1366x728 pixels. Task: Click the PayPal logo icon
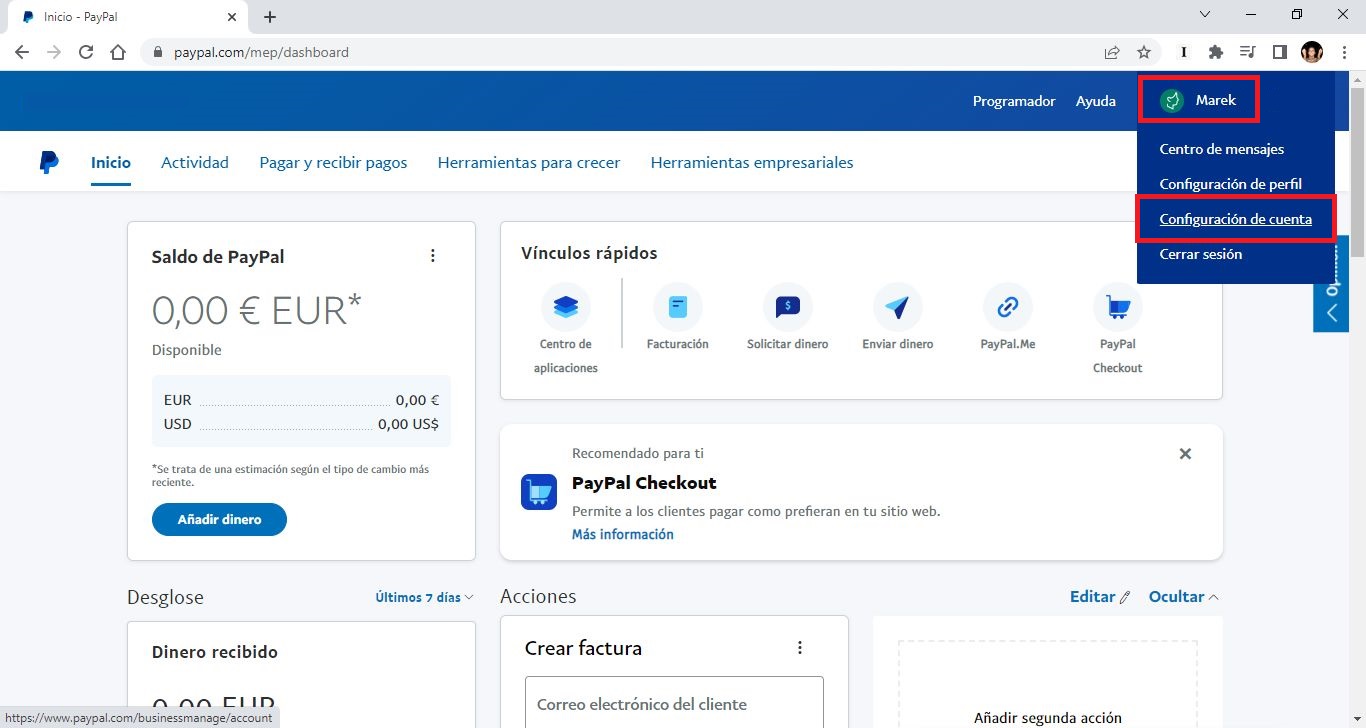(49, 163)
